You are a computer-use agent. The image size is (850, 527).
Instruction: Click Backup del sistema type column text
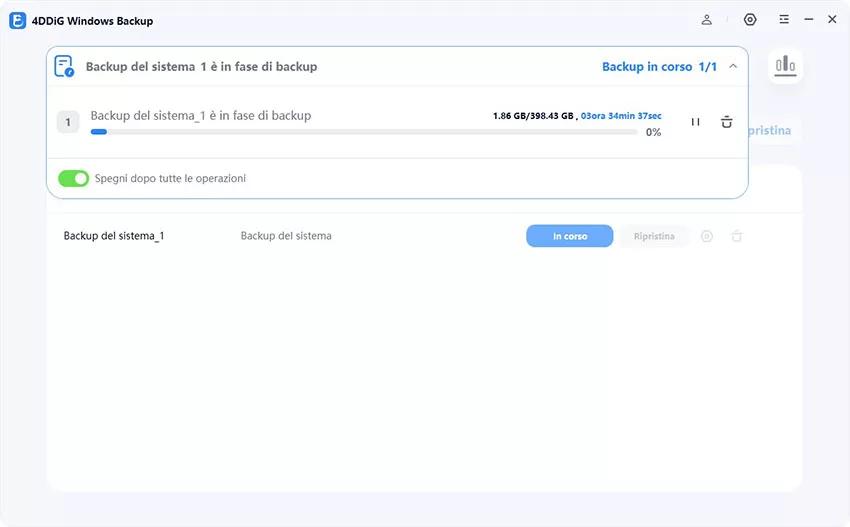(286, 236)
